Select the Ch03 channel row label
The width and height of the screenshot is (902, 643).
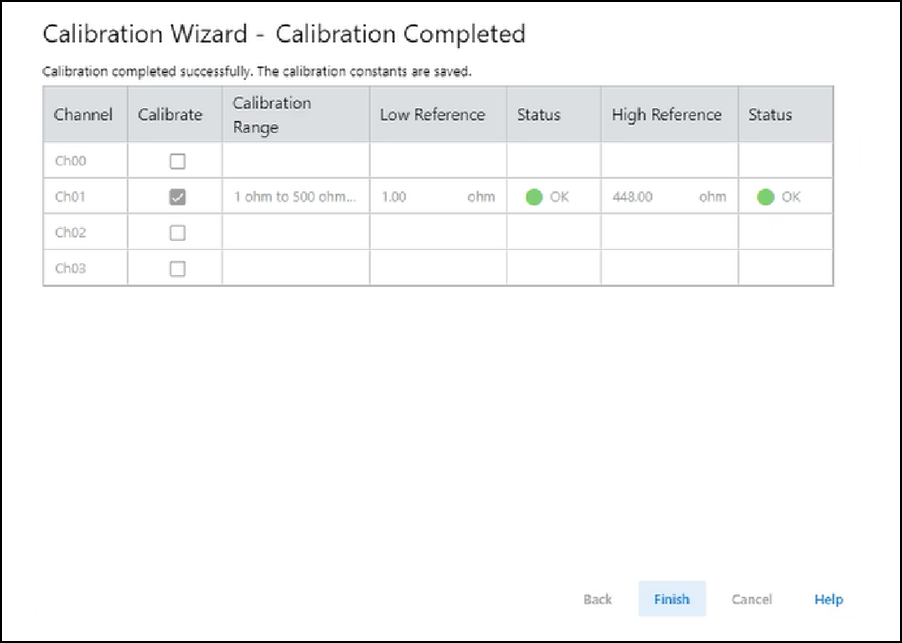pyautogui.click(x=70, y=269)
